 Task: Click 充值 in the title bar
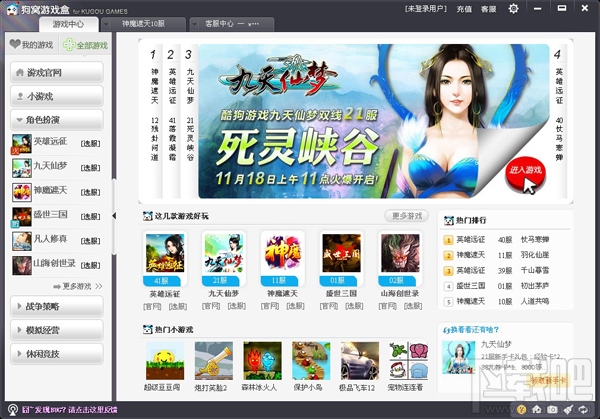pos(464,9)
